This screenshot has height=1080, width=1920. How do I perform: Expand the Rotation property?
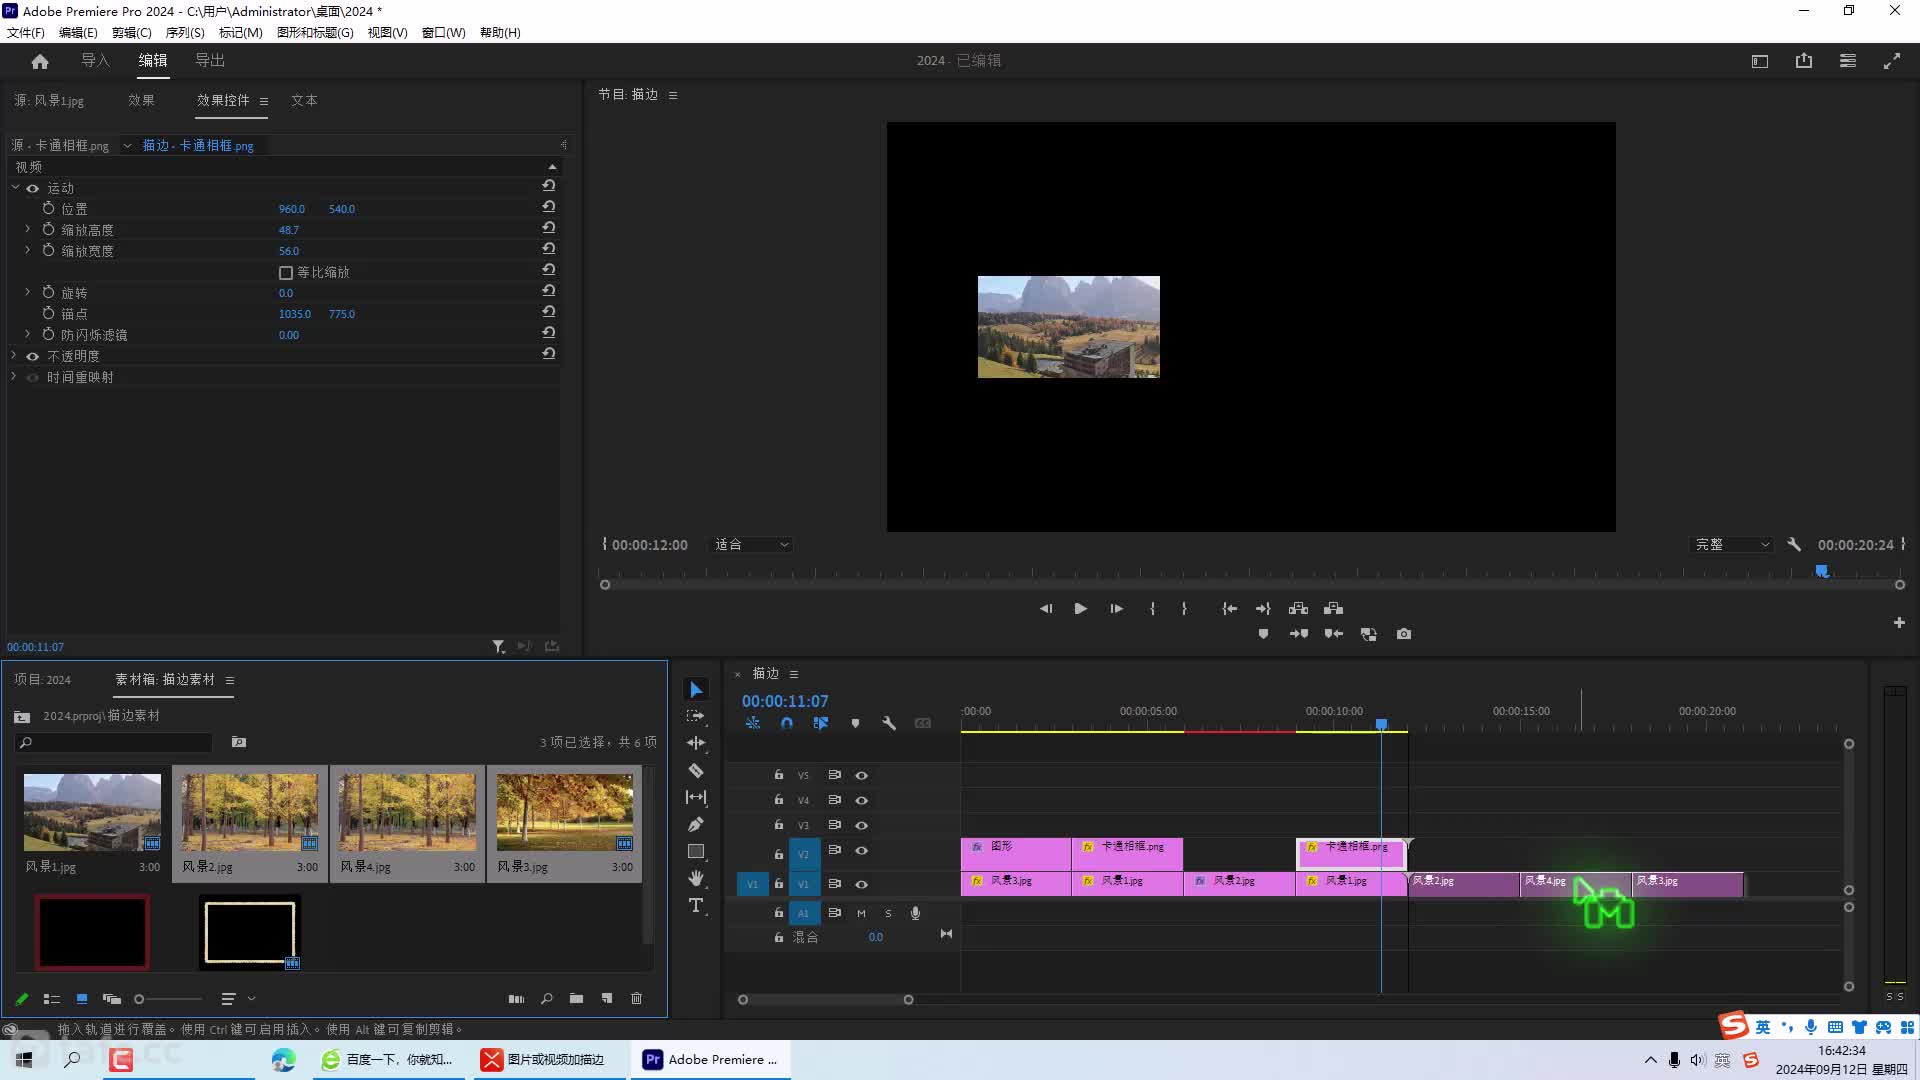pos(28,292)
